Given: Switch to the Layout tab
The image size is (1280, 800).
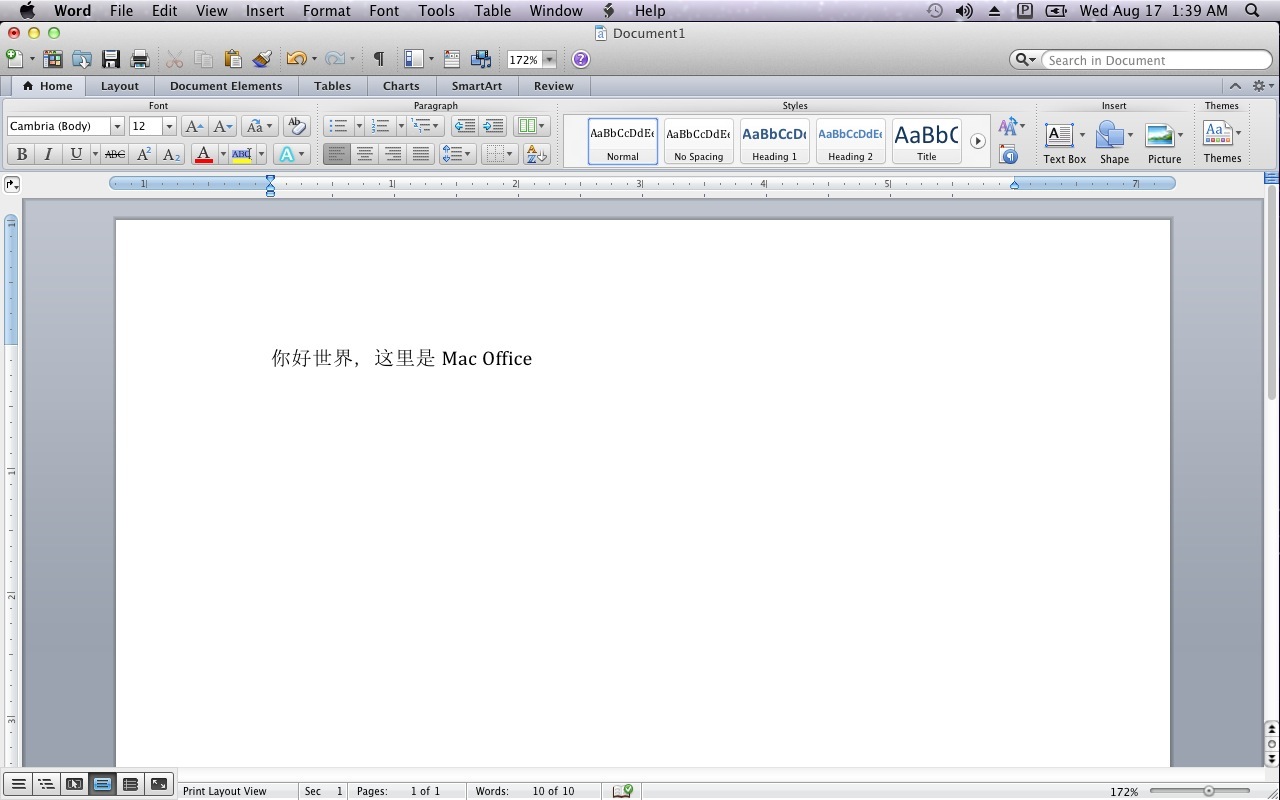Looking at the screenshot, I should [x=120, y=86].
